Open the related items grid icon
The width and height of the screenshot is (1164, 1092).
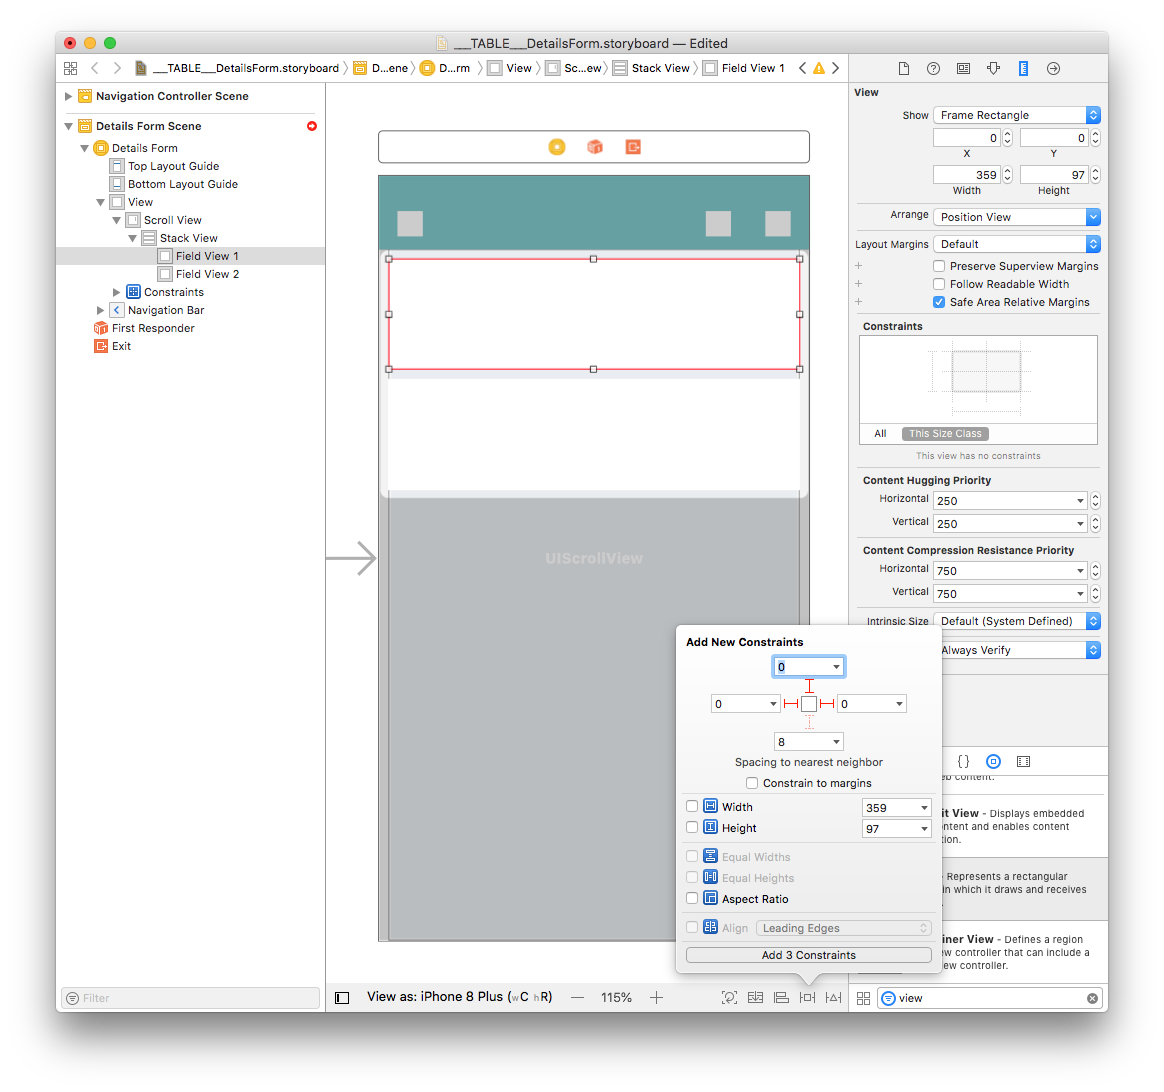71,68
